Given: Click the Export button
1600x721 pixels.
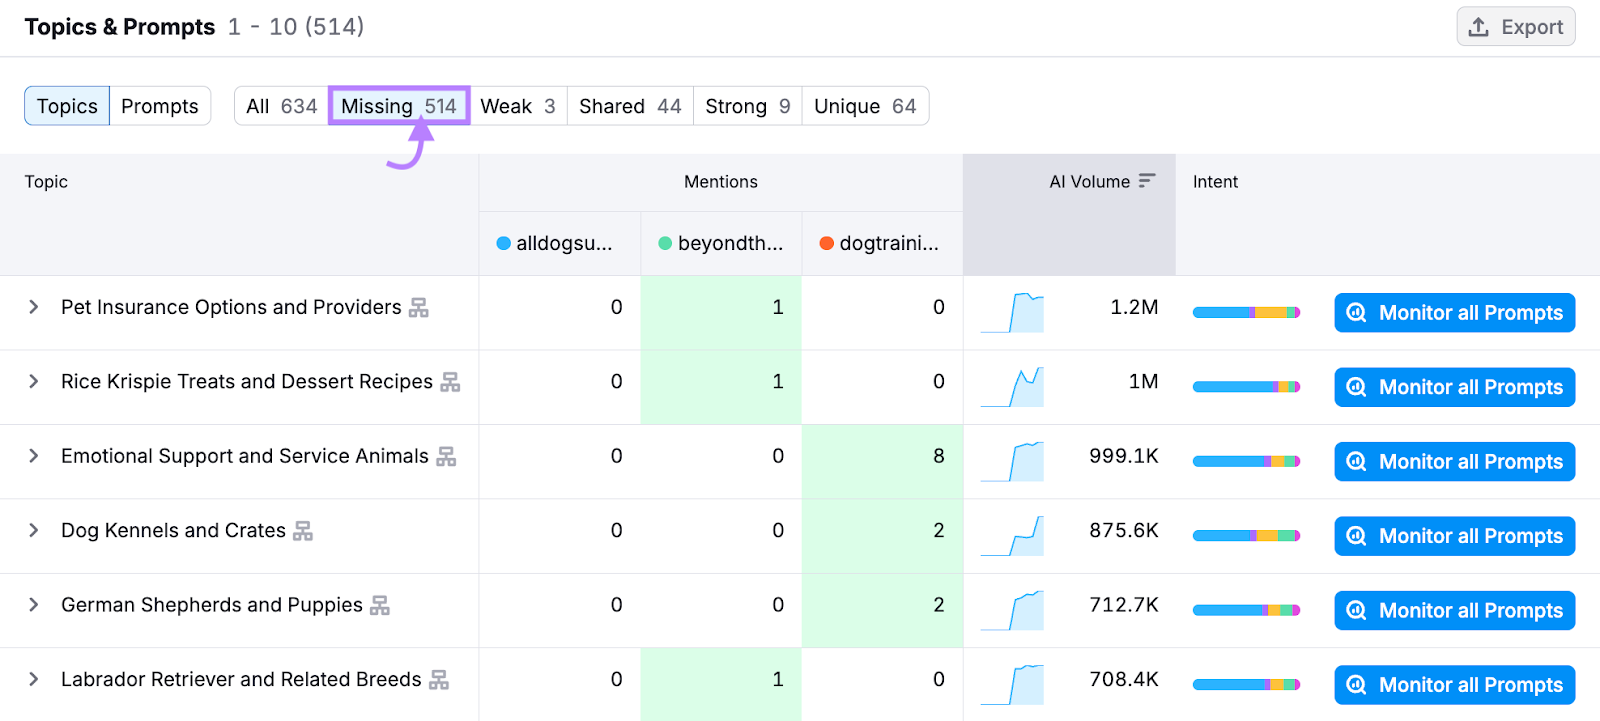Looking at the screenshot, I should (x=1515, y=27).
